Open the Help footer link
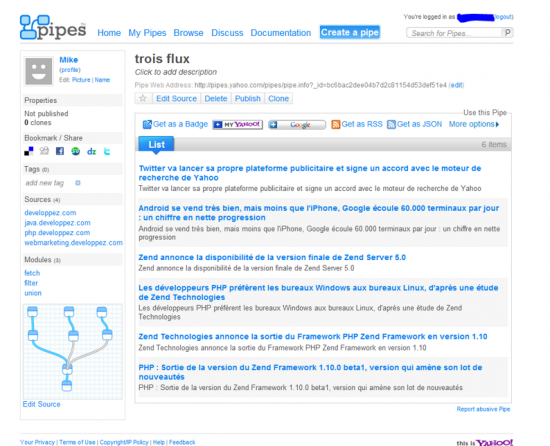The width and height of the screenshot is (550, 446). pos(159,442)
